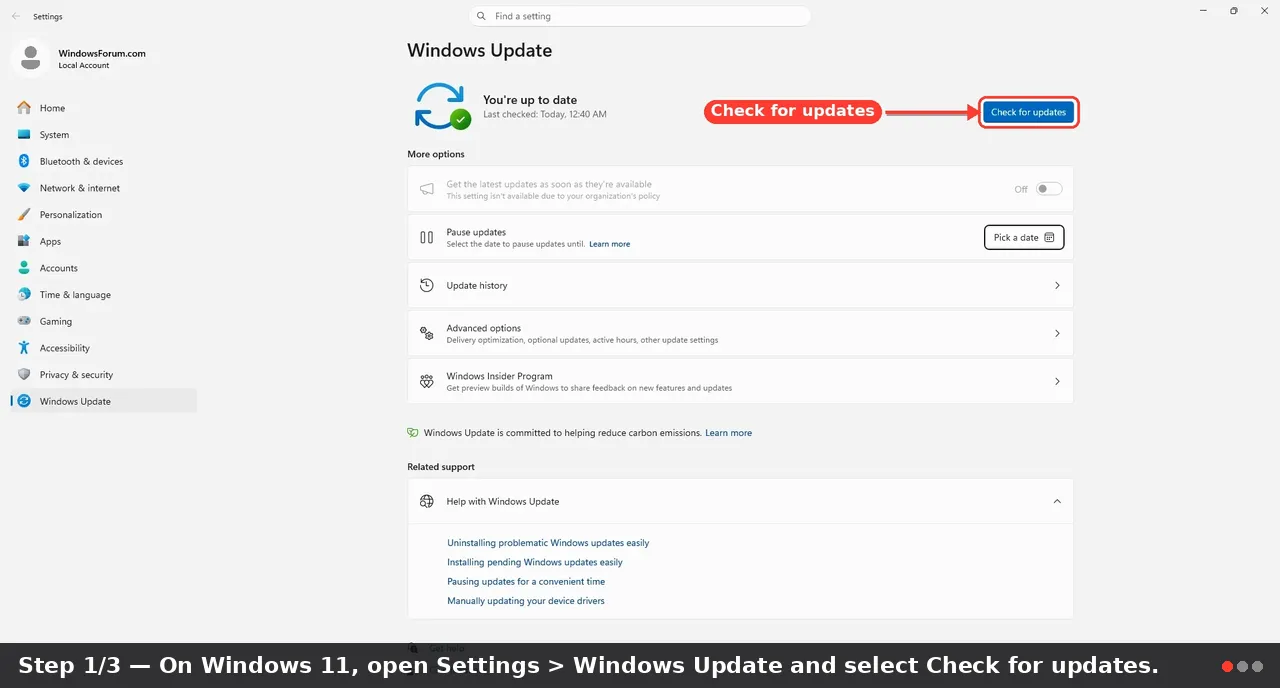Image resolution: width=1280 pixels, height=688 pixels.
Task: Toggle get latest updates switch
Action: pos(1049,189)
